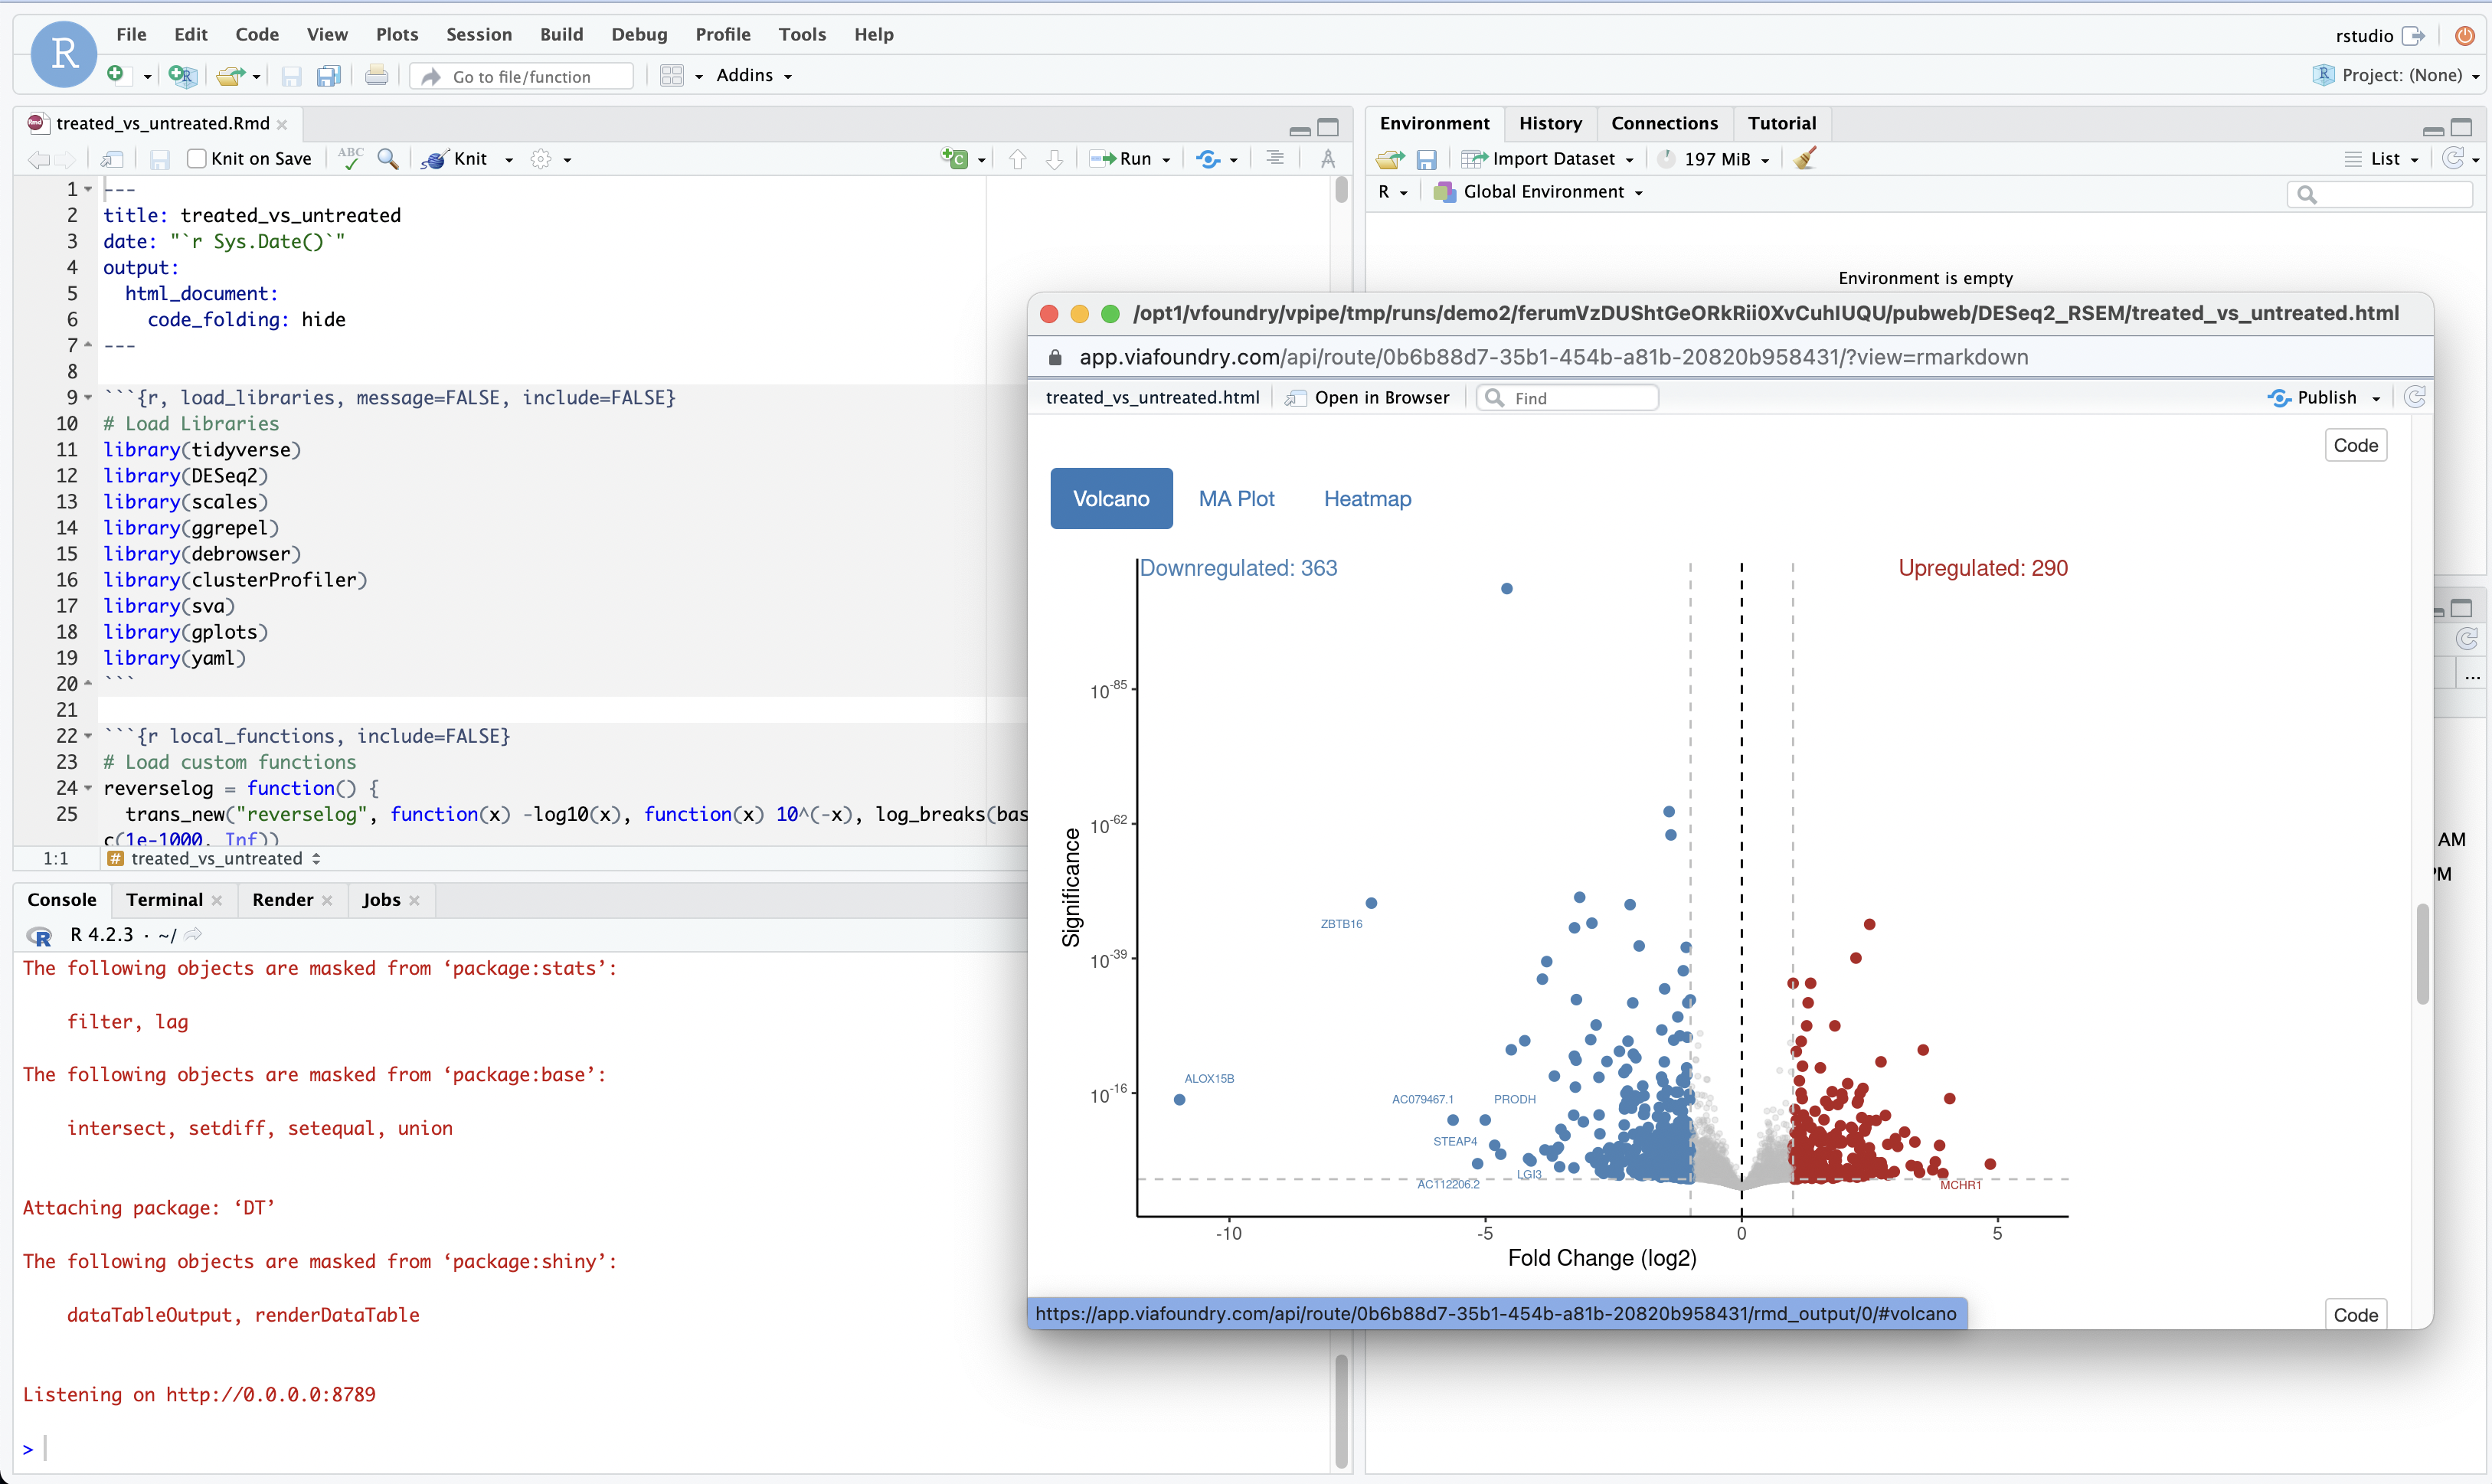The height and width of the screenshot is (1484, 2492).
Task: Click the console vertical scrollbar
Action: coord(1341,1410)
